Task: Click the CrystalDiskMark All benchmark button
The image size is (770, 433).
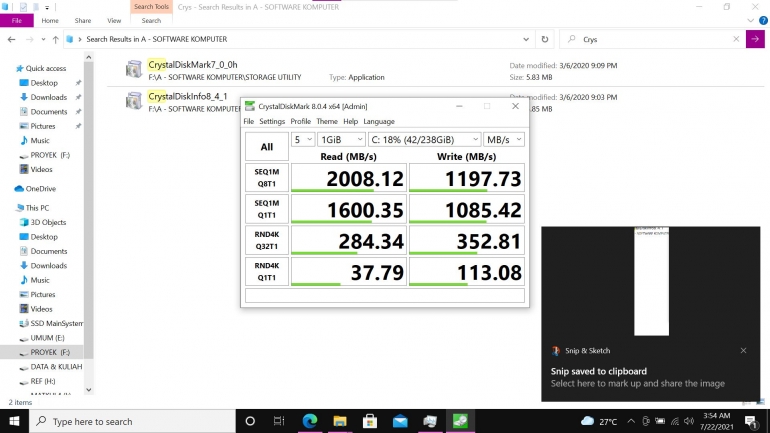Action: pos(267,147)
